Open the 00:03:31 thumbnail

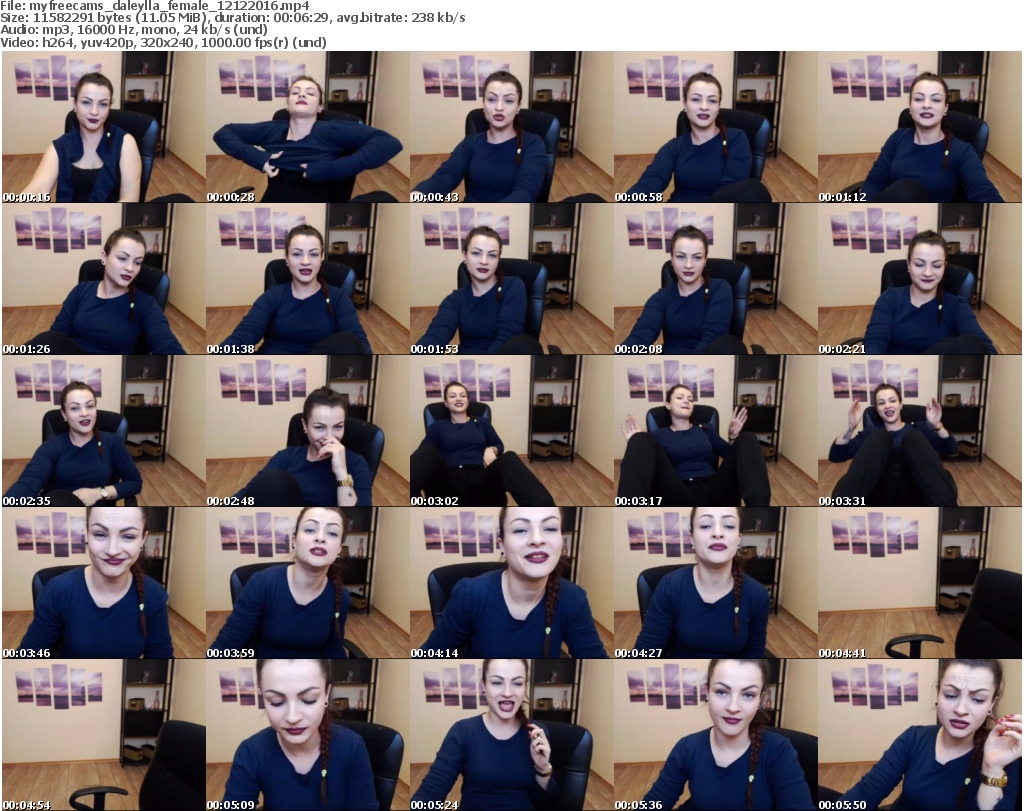tap(920, 431)
